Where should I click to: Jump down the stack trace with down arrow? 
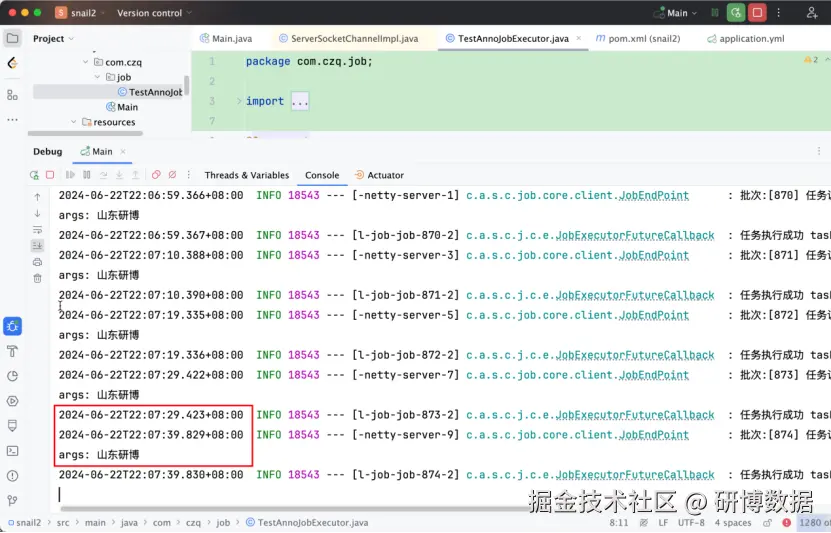click(x=37, y=213)
